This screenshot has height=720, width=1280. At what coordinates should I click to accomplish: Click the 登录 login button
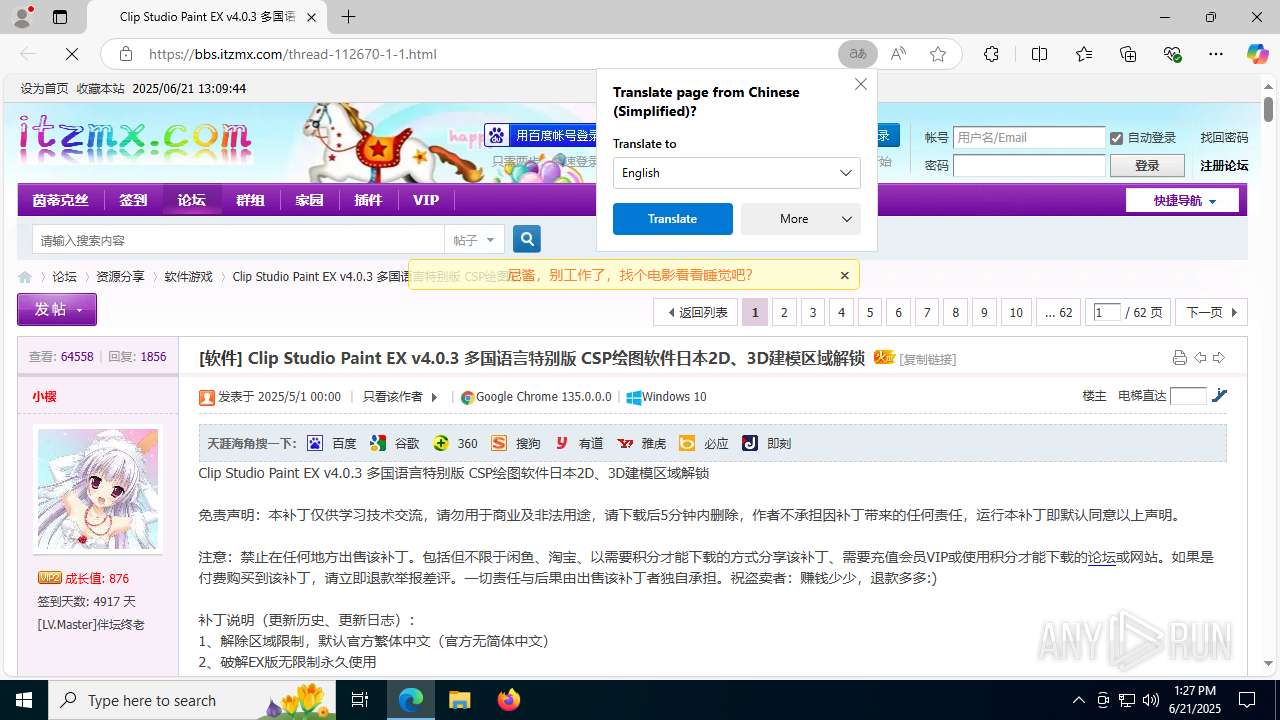coord(1147,166)
